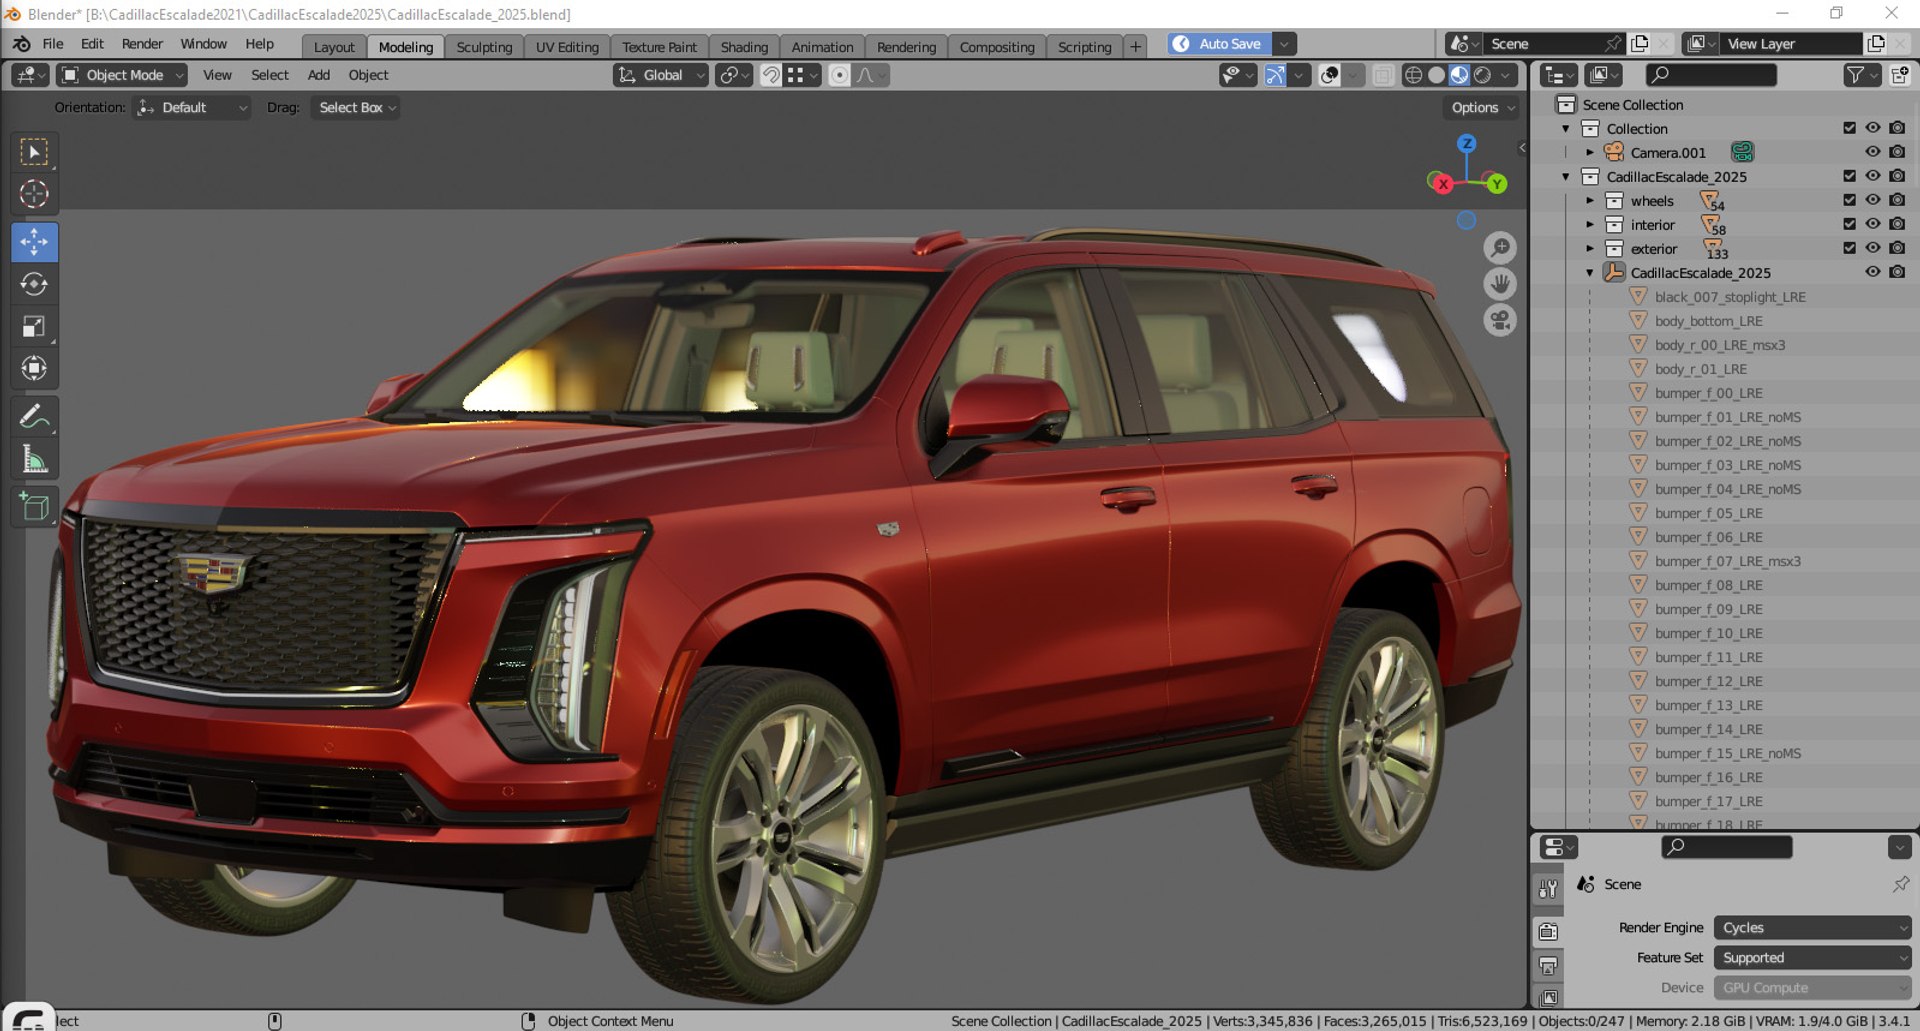
Task: Select the Select Box tool
Action: (34, 152)
